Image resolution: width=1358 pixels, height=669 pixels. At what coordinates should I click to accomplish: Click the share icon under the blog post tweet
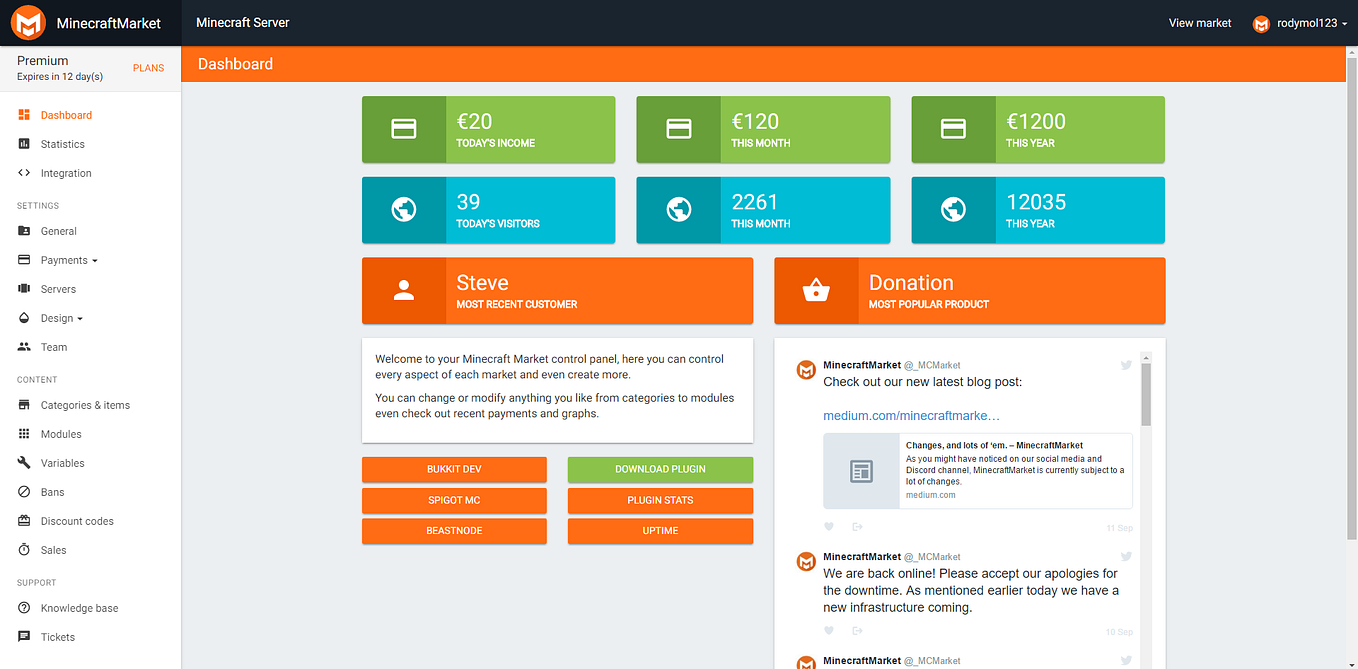(x=857, y=527)
